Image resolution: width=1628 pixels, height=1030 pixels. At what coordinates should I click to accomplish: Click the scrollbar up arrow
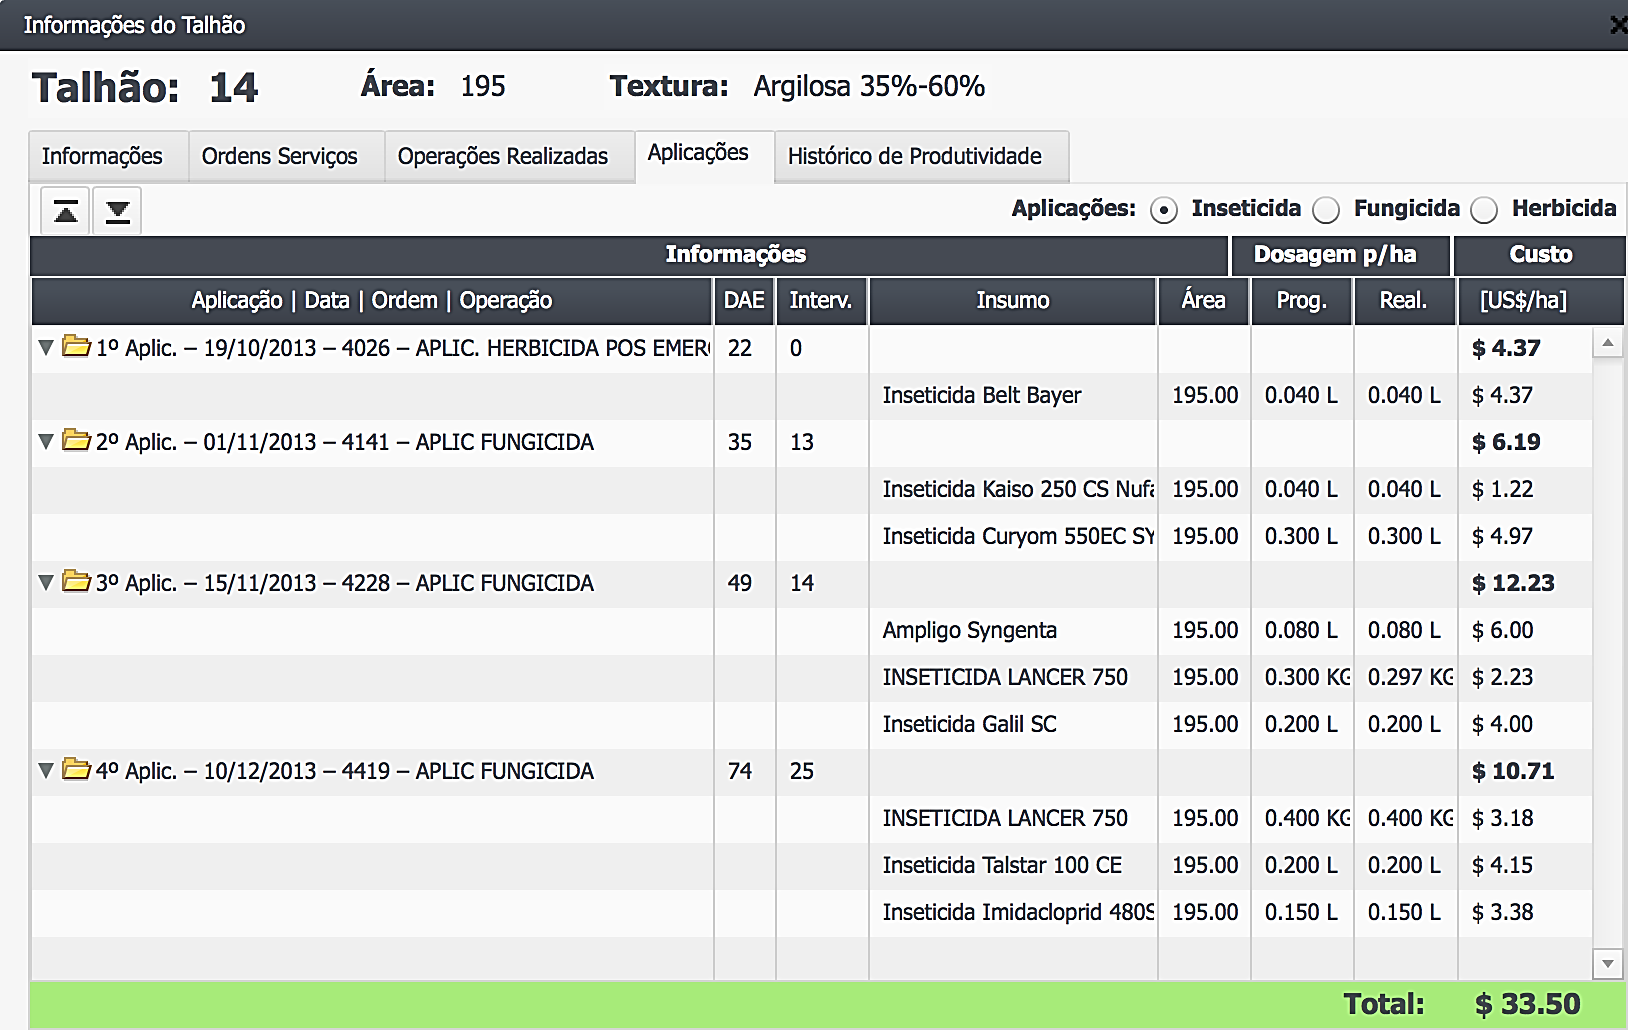click(x=1607, y=344)
